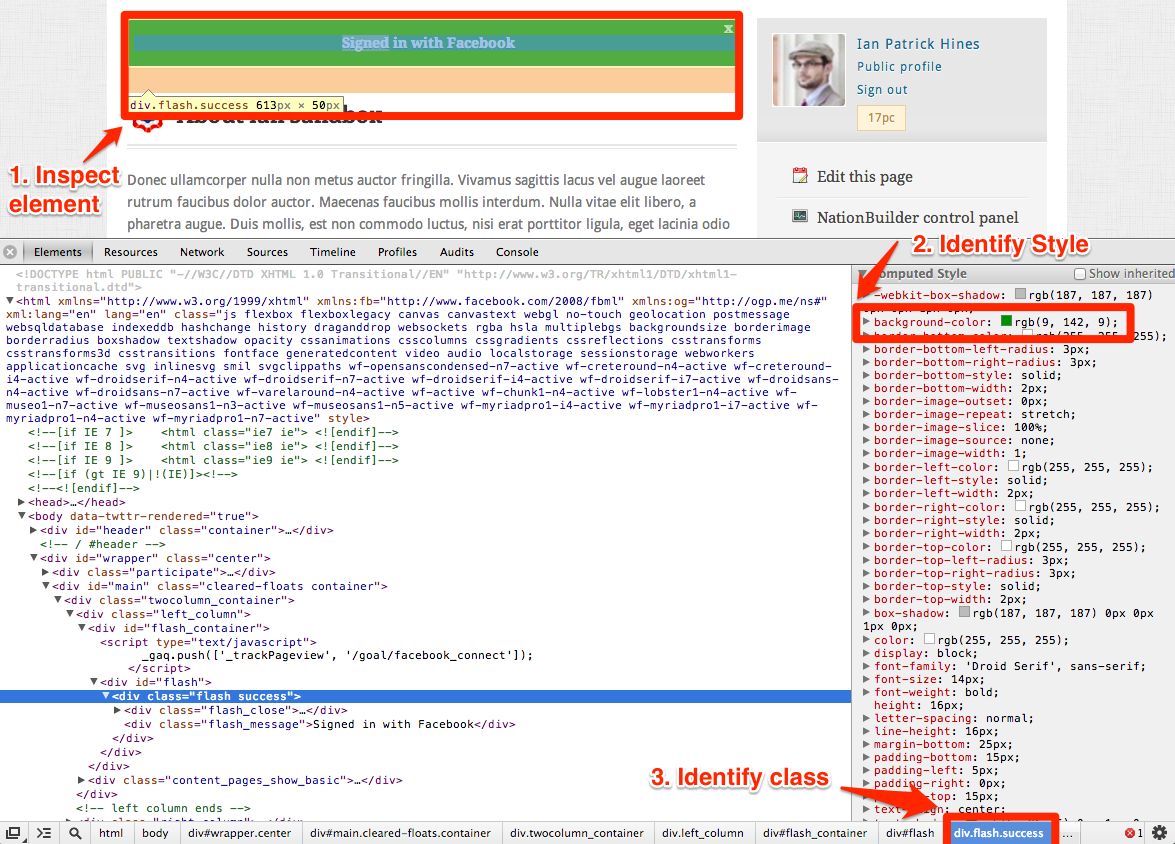
Task: Collapse the body node in DOM tree
Action: point(22,516)
